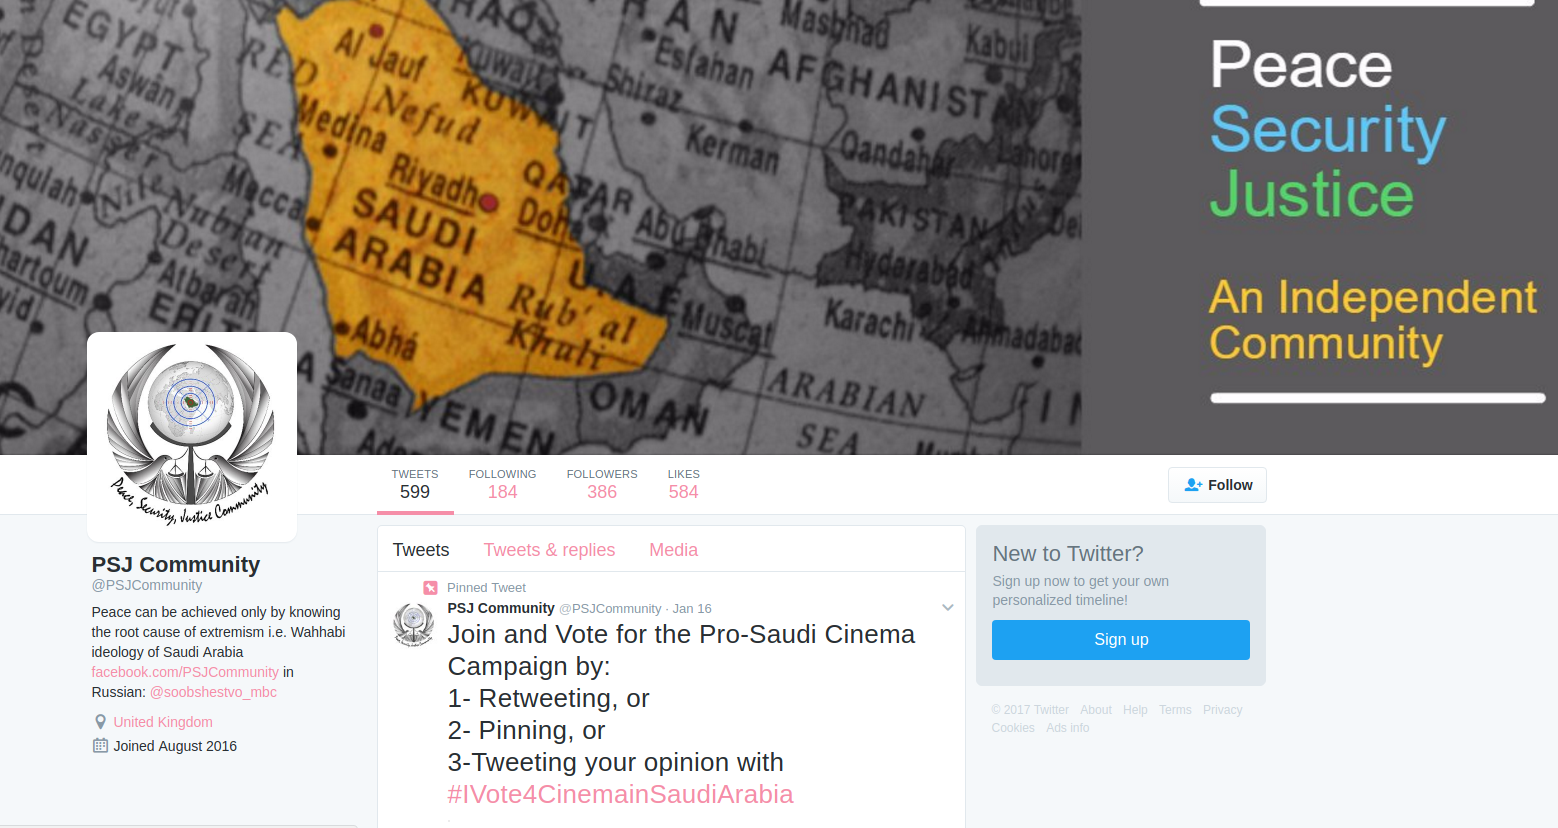The width and height of the screenshot is (1558, 828).
Task: Click the #IVote4CinemainSaudiArabia hashtag
Action: tap(620, 794)
